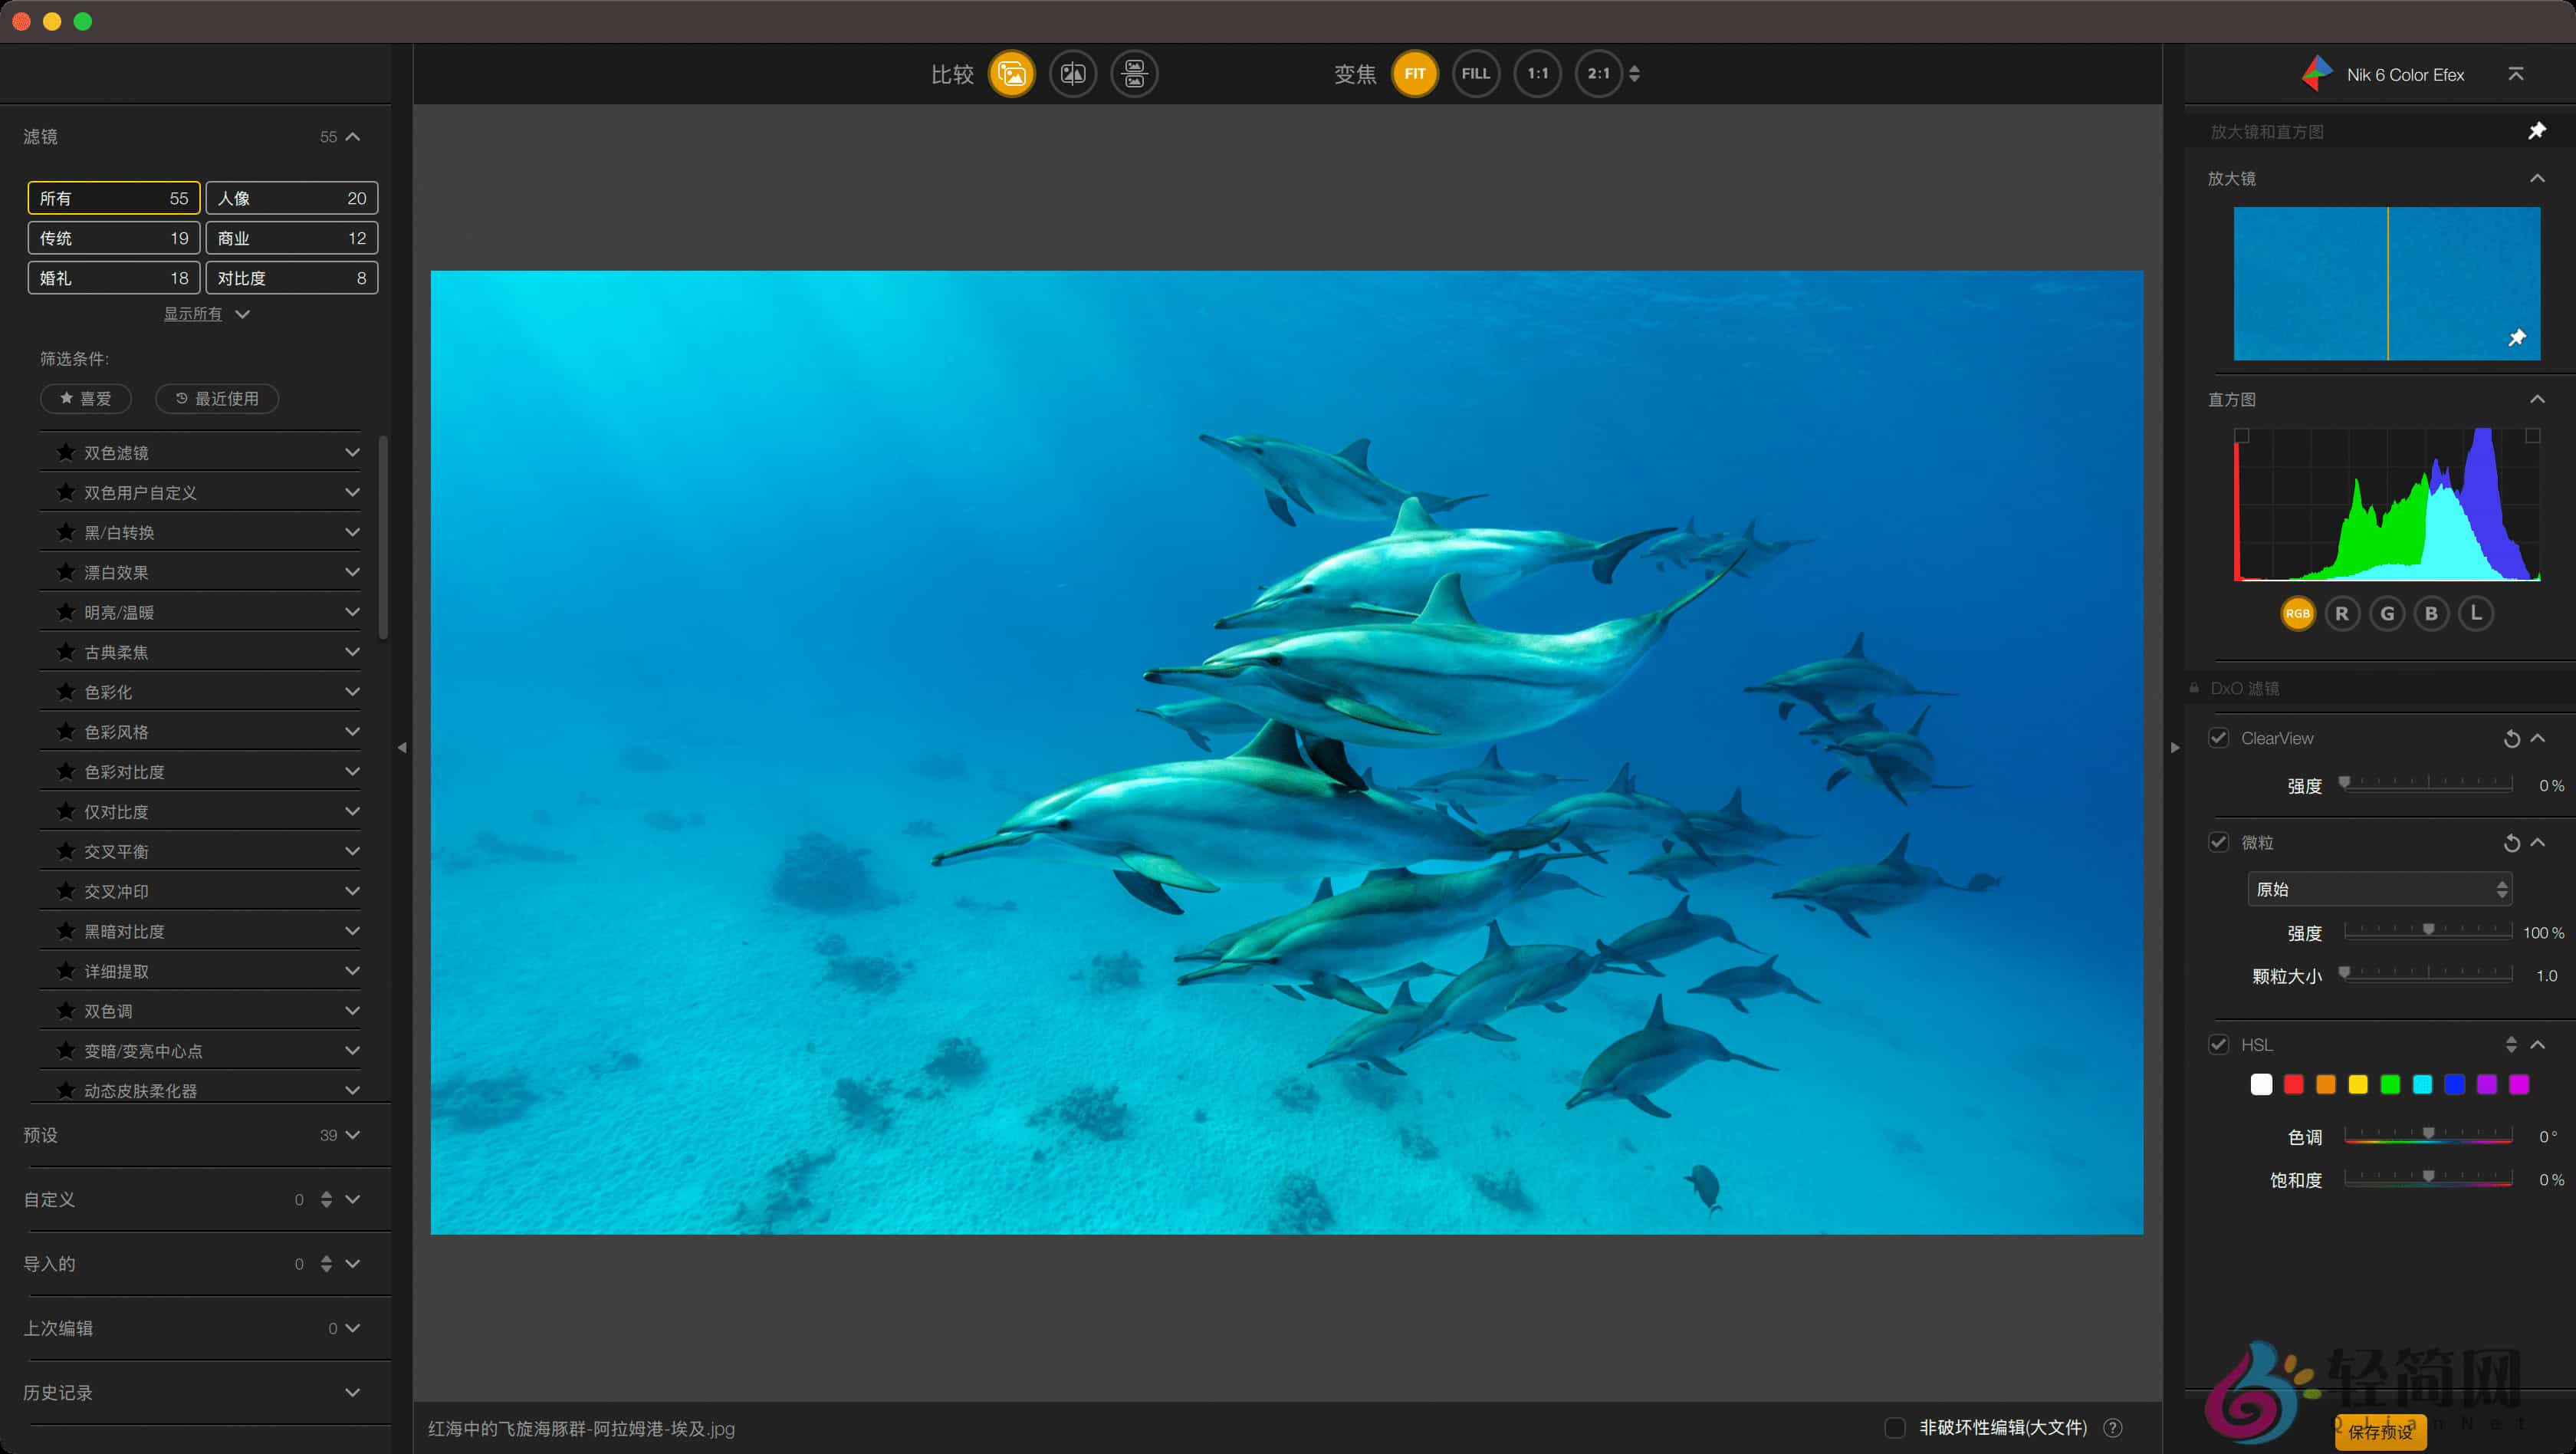Screen dimensions: 2576x1454
Task: Select the side-by-side compare icon
Action: pos(1134,73)
